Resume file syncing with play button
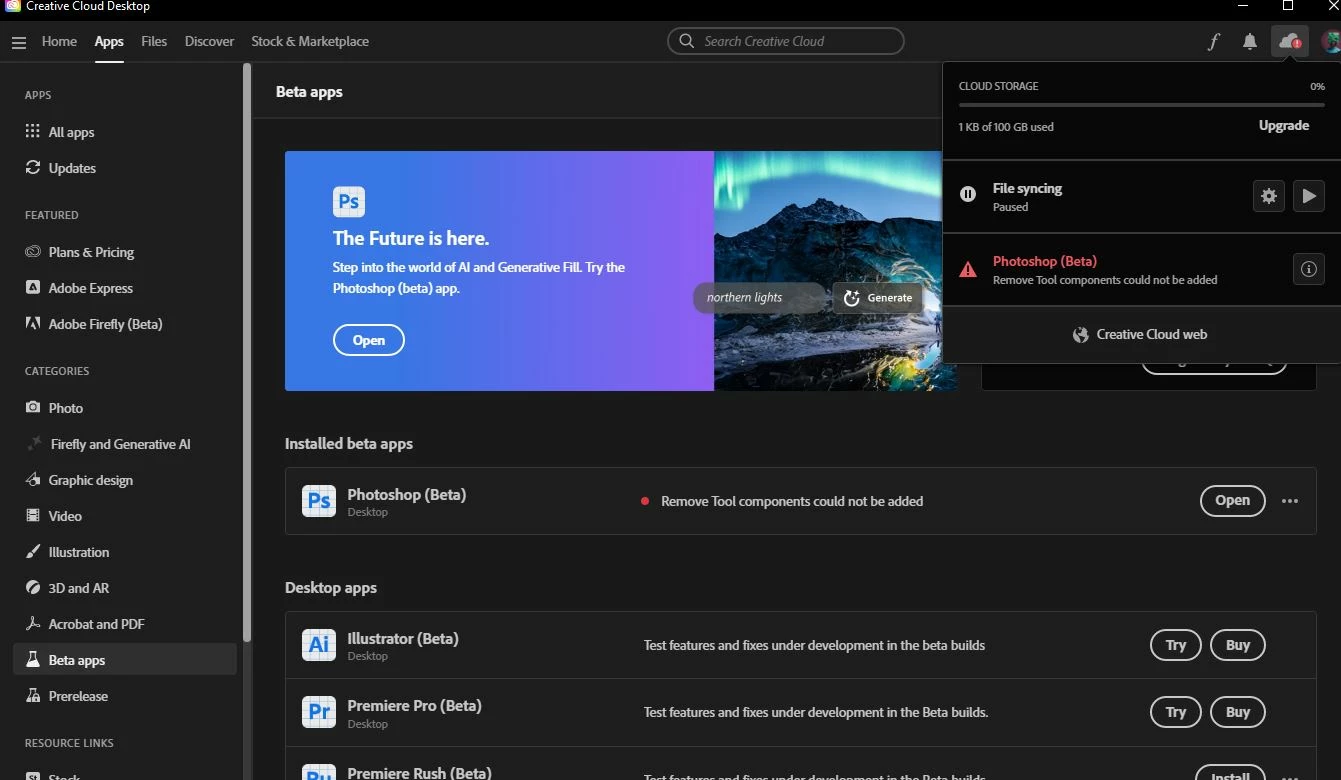 pyautogui.click(x=1308, y=196)
